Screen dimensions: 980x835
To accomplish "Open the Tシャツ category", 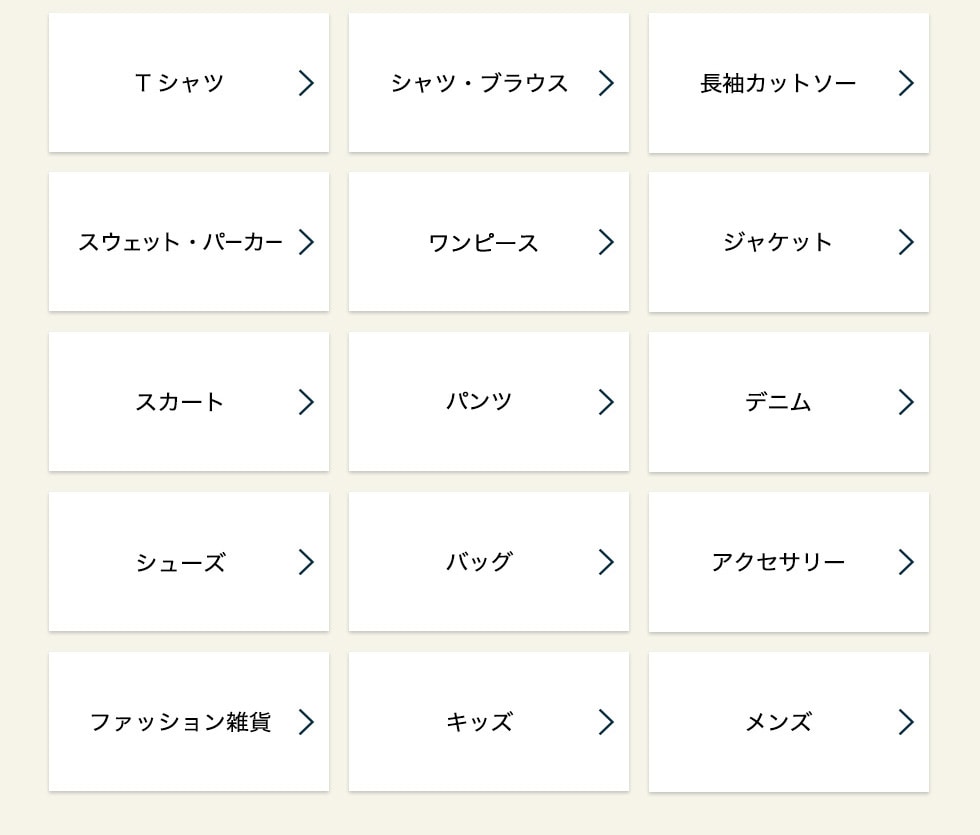I will pos(180,83).
